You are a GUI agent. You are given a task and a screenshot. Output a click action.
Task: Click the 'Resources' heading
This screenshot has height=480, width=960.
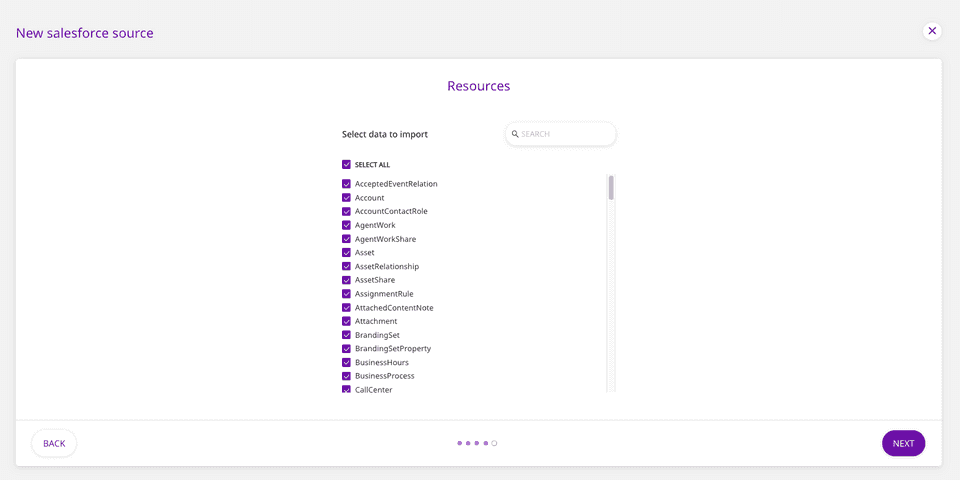[479, 86]
